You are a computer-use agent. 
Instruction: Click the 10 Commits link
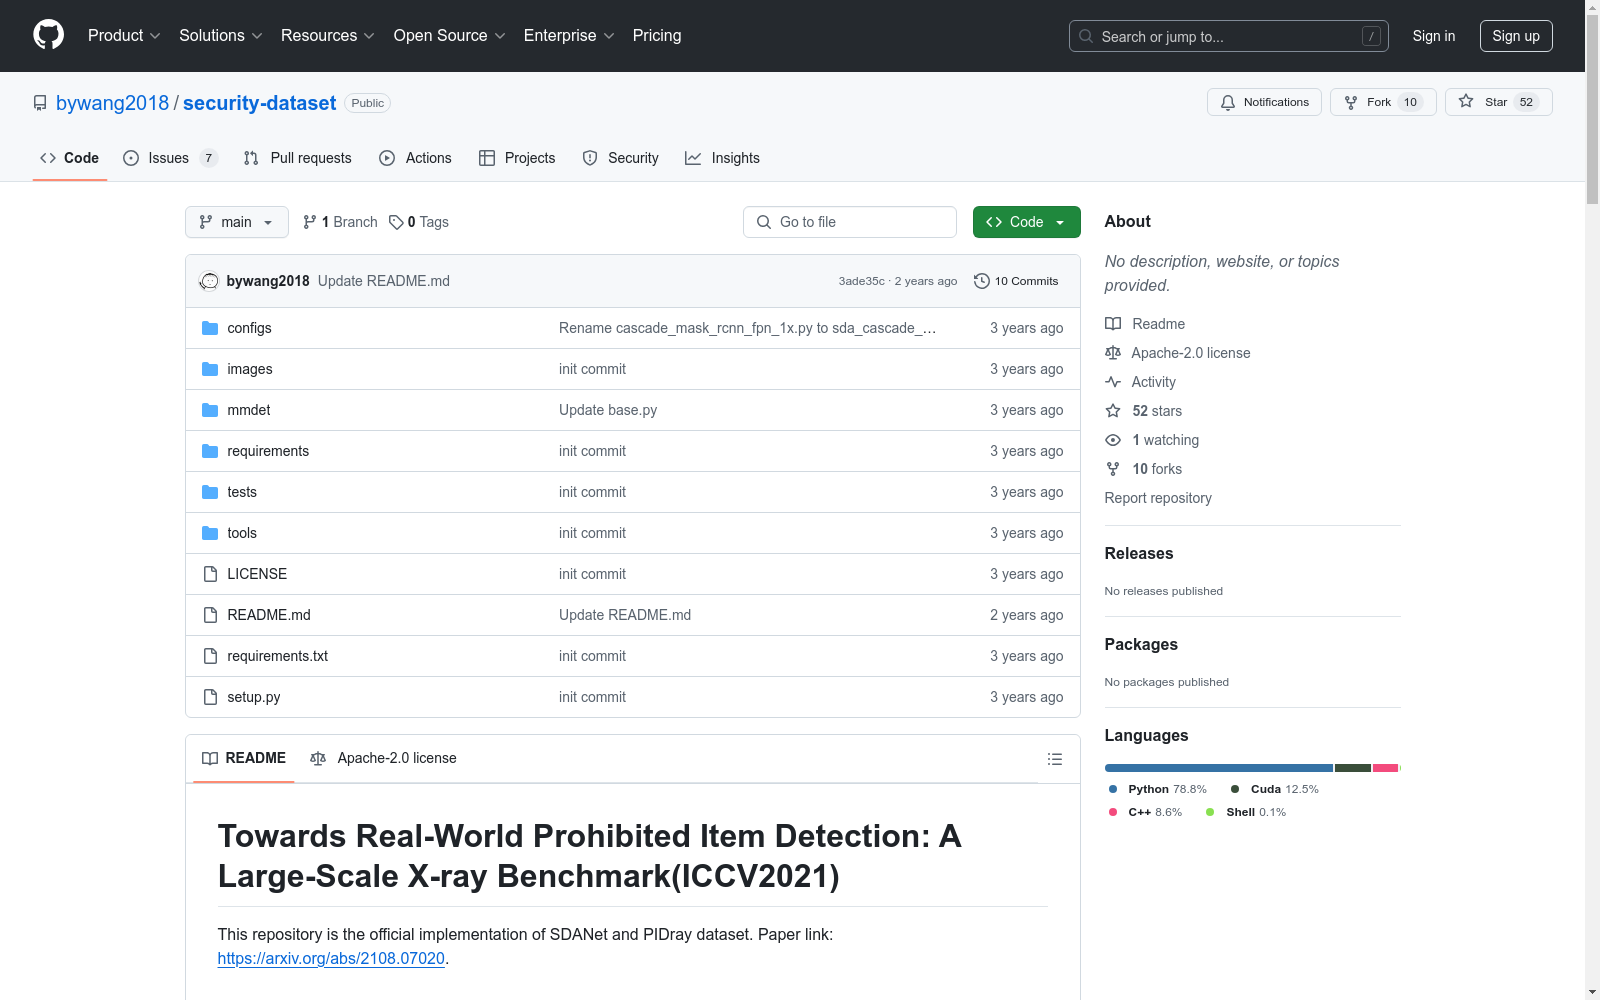pos(1016,281)
